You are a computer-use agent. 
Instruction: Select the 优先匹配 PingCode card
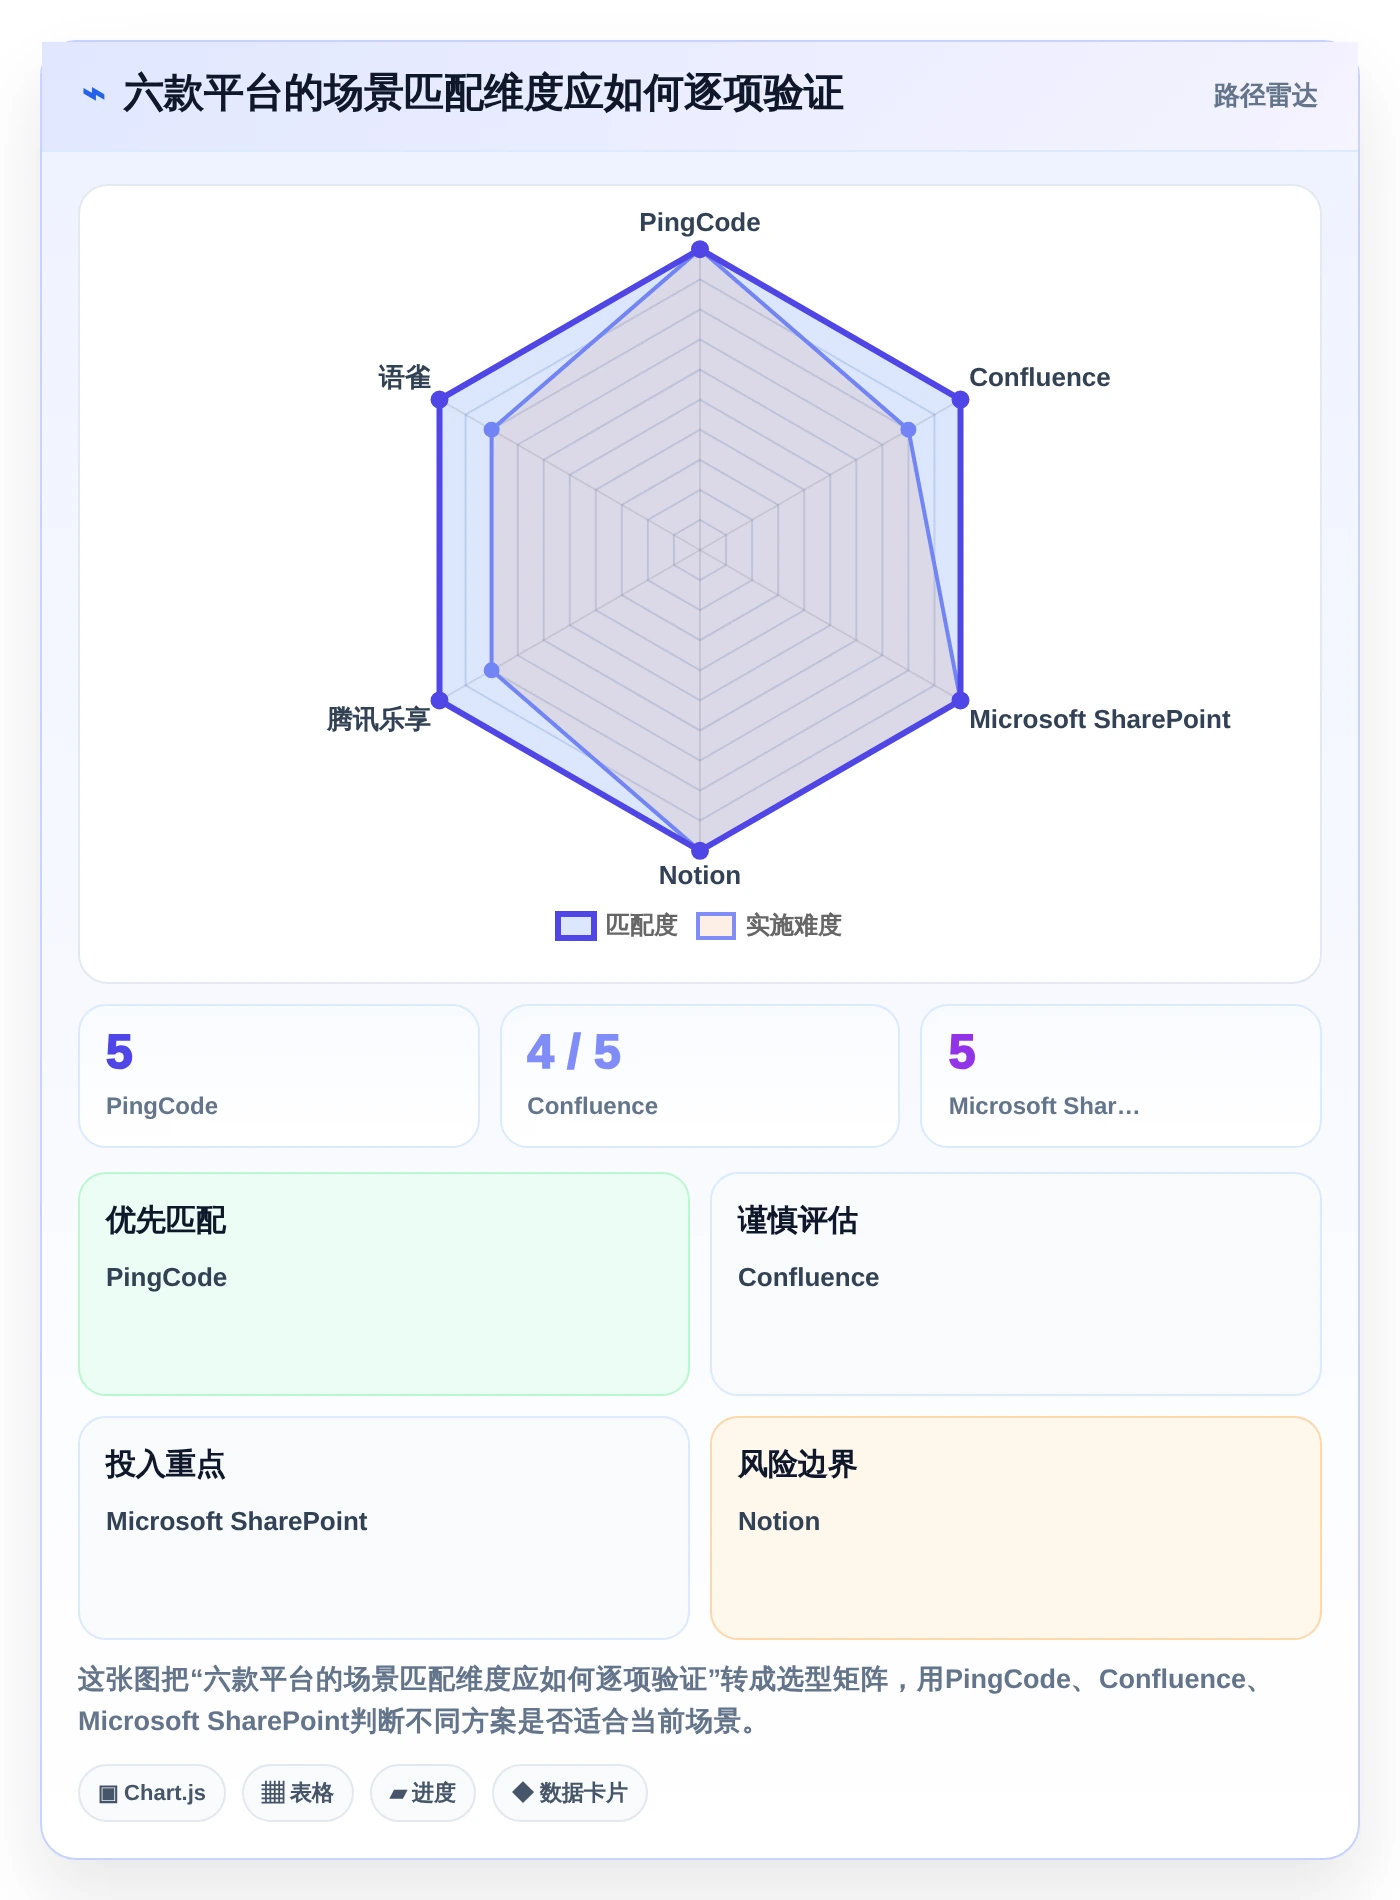(384, 1284)
